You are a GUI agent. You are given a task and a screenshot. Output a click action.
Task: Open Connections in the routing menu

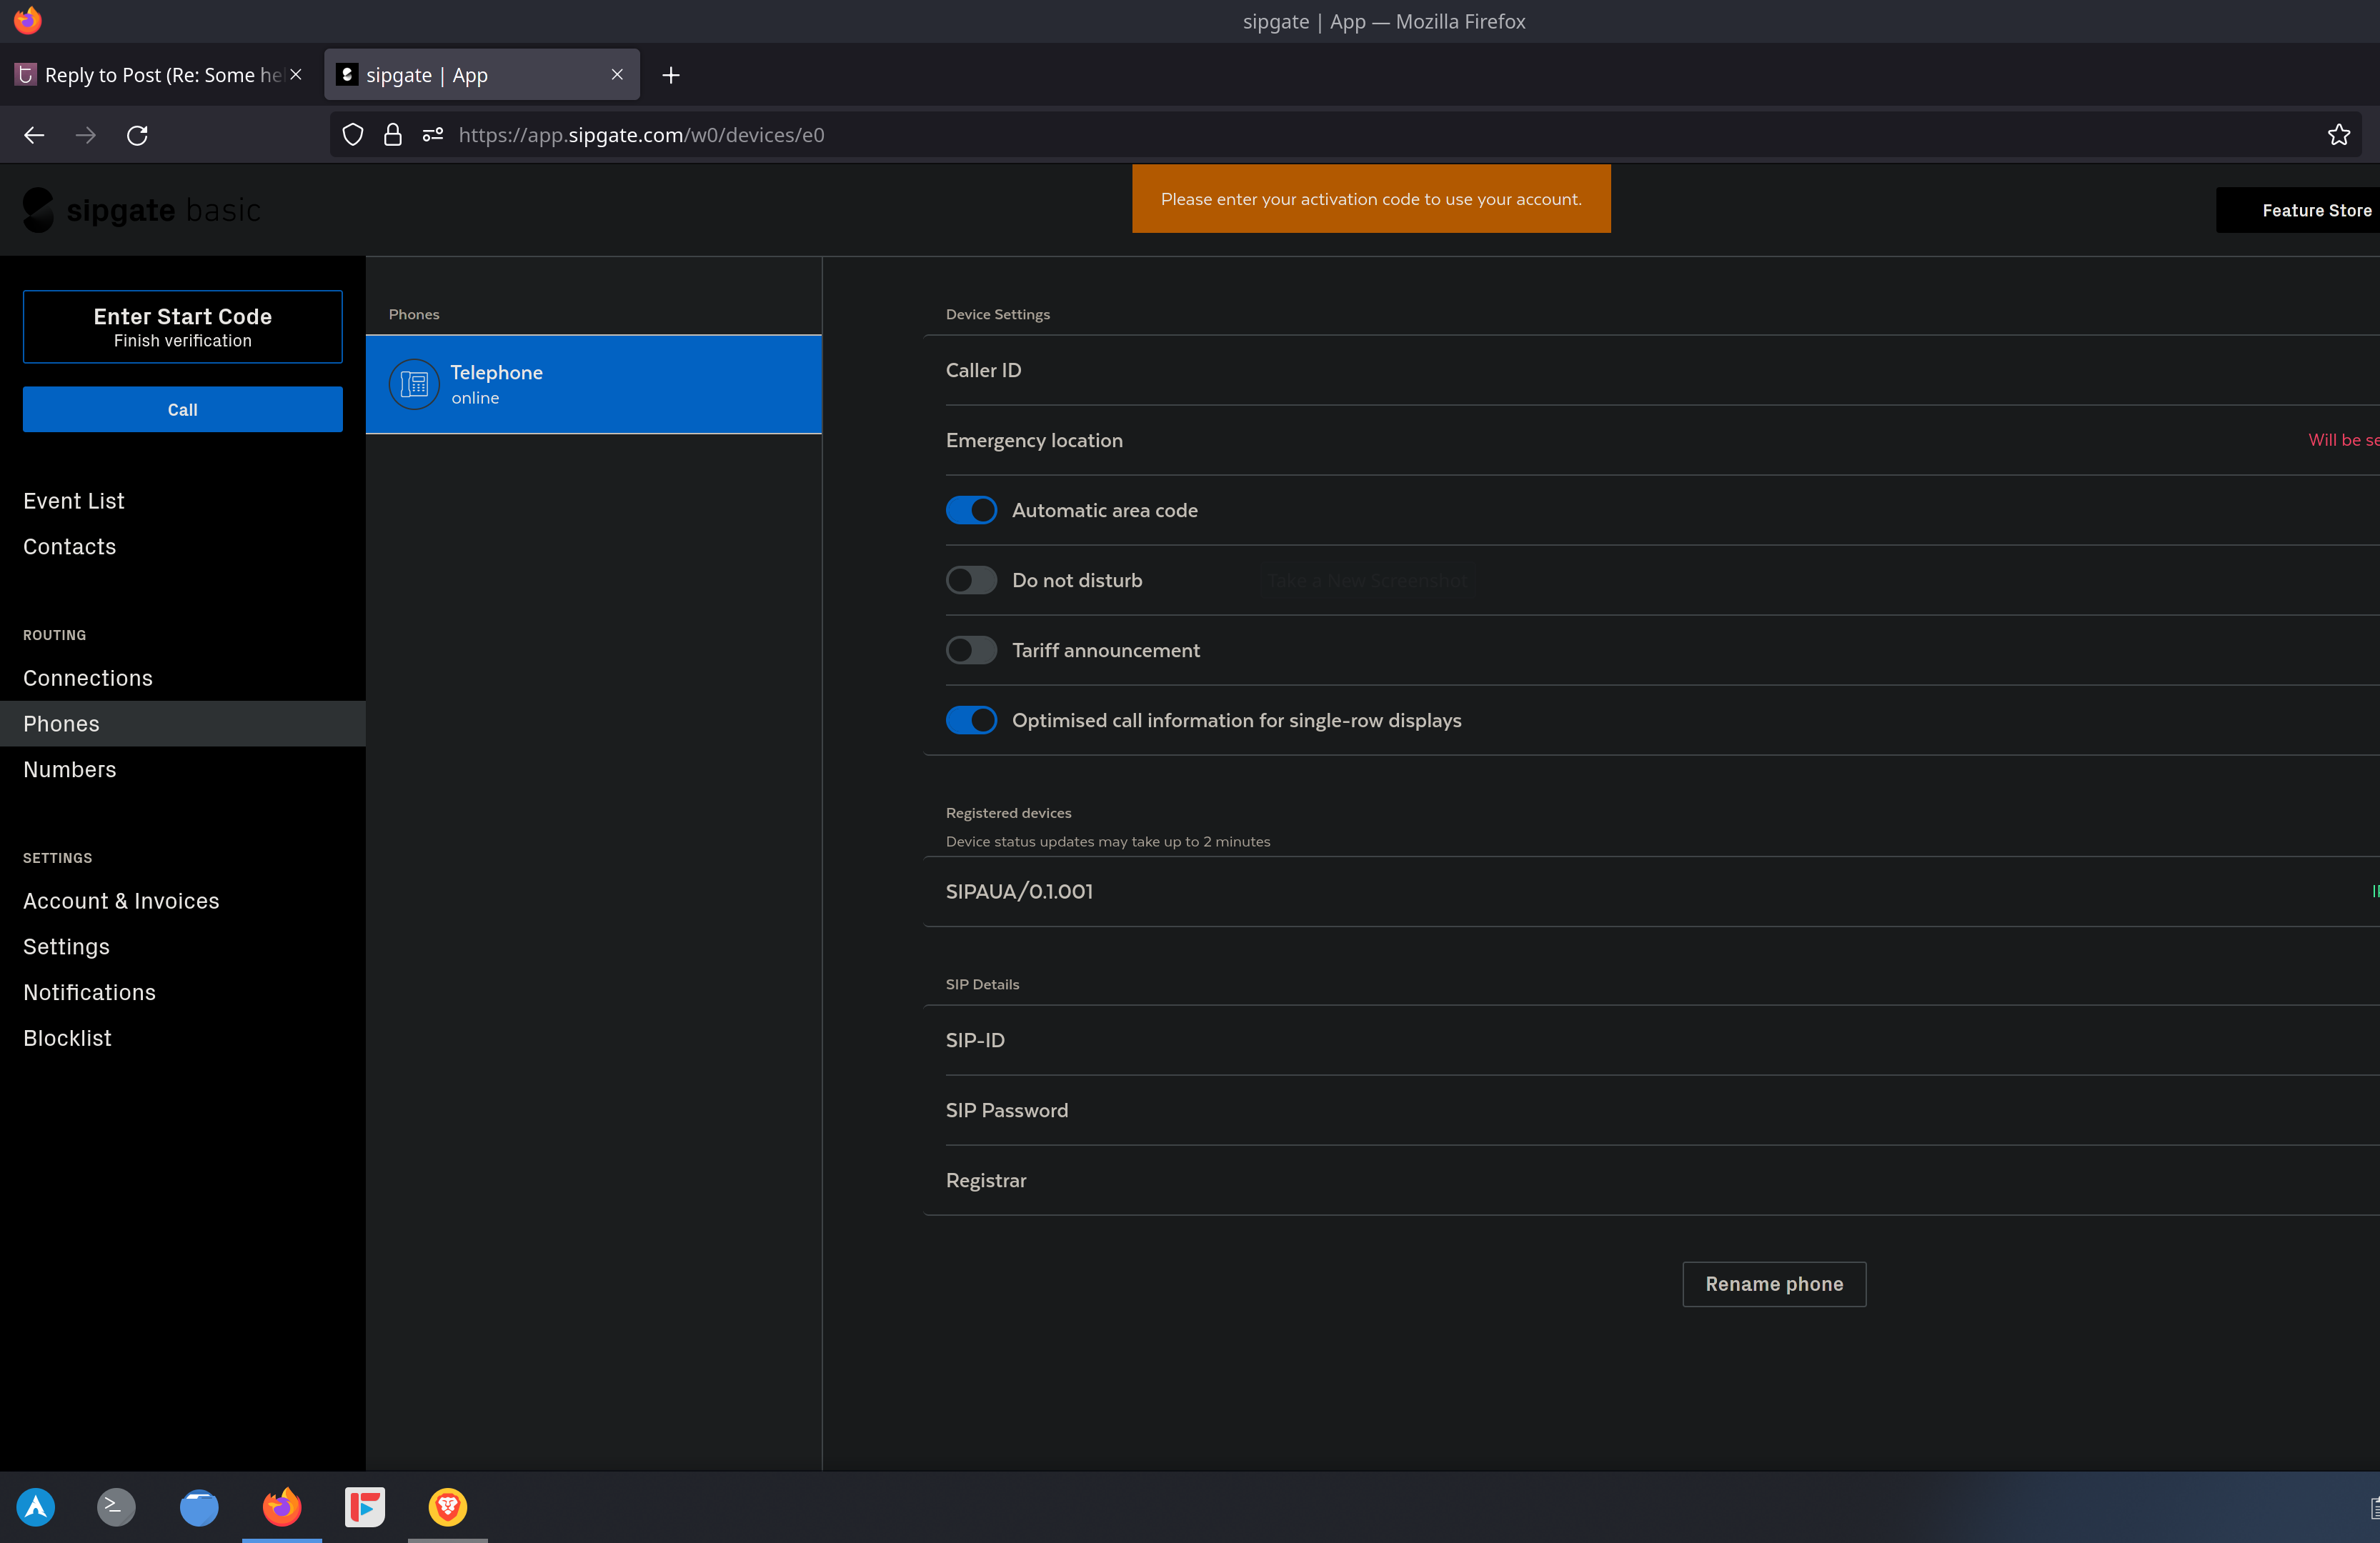[x=88, y=678]
